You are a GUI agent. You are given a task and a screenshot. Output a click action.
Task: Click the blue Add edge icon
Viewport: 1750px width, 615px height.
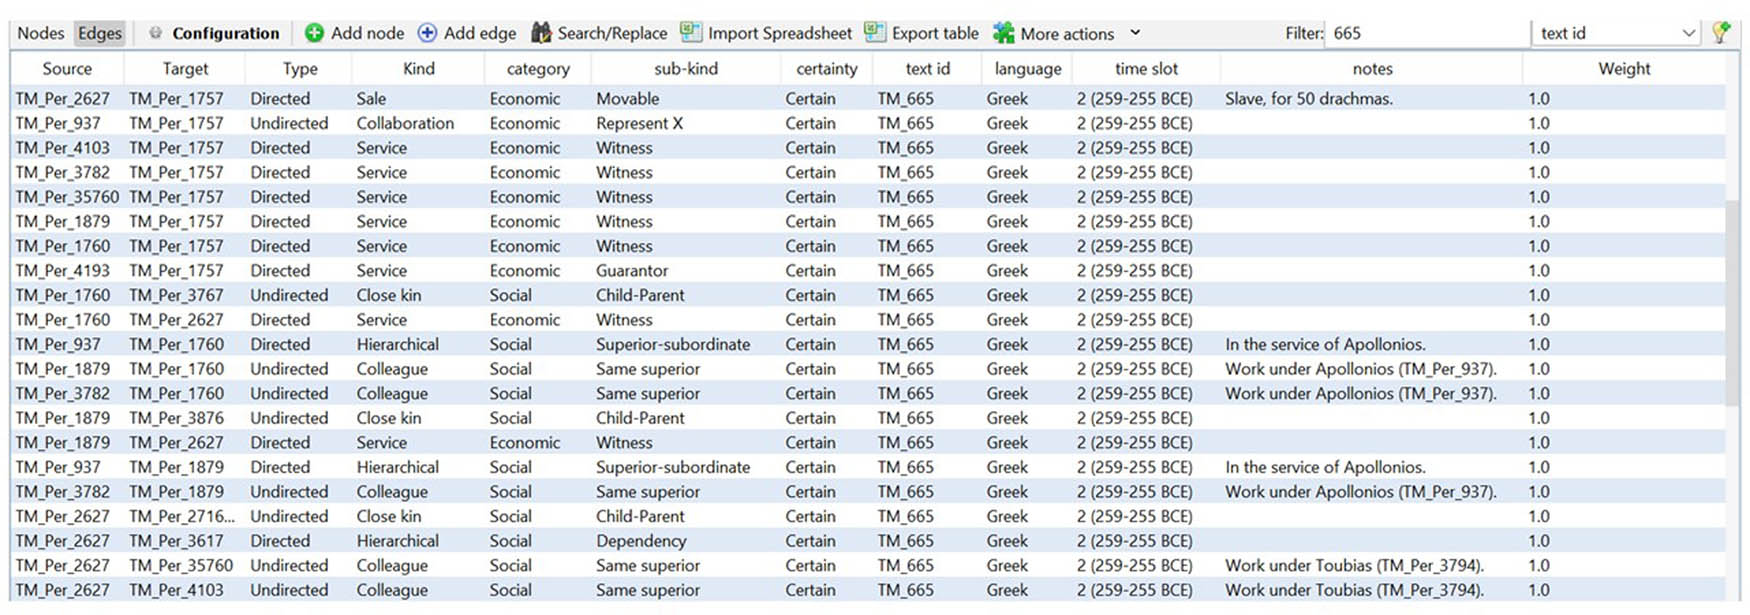tap(427, 33)
